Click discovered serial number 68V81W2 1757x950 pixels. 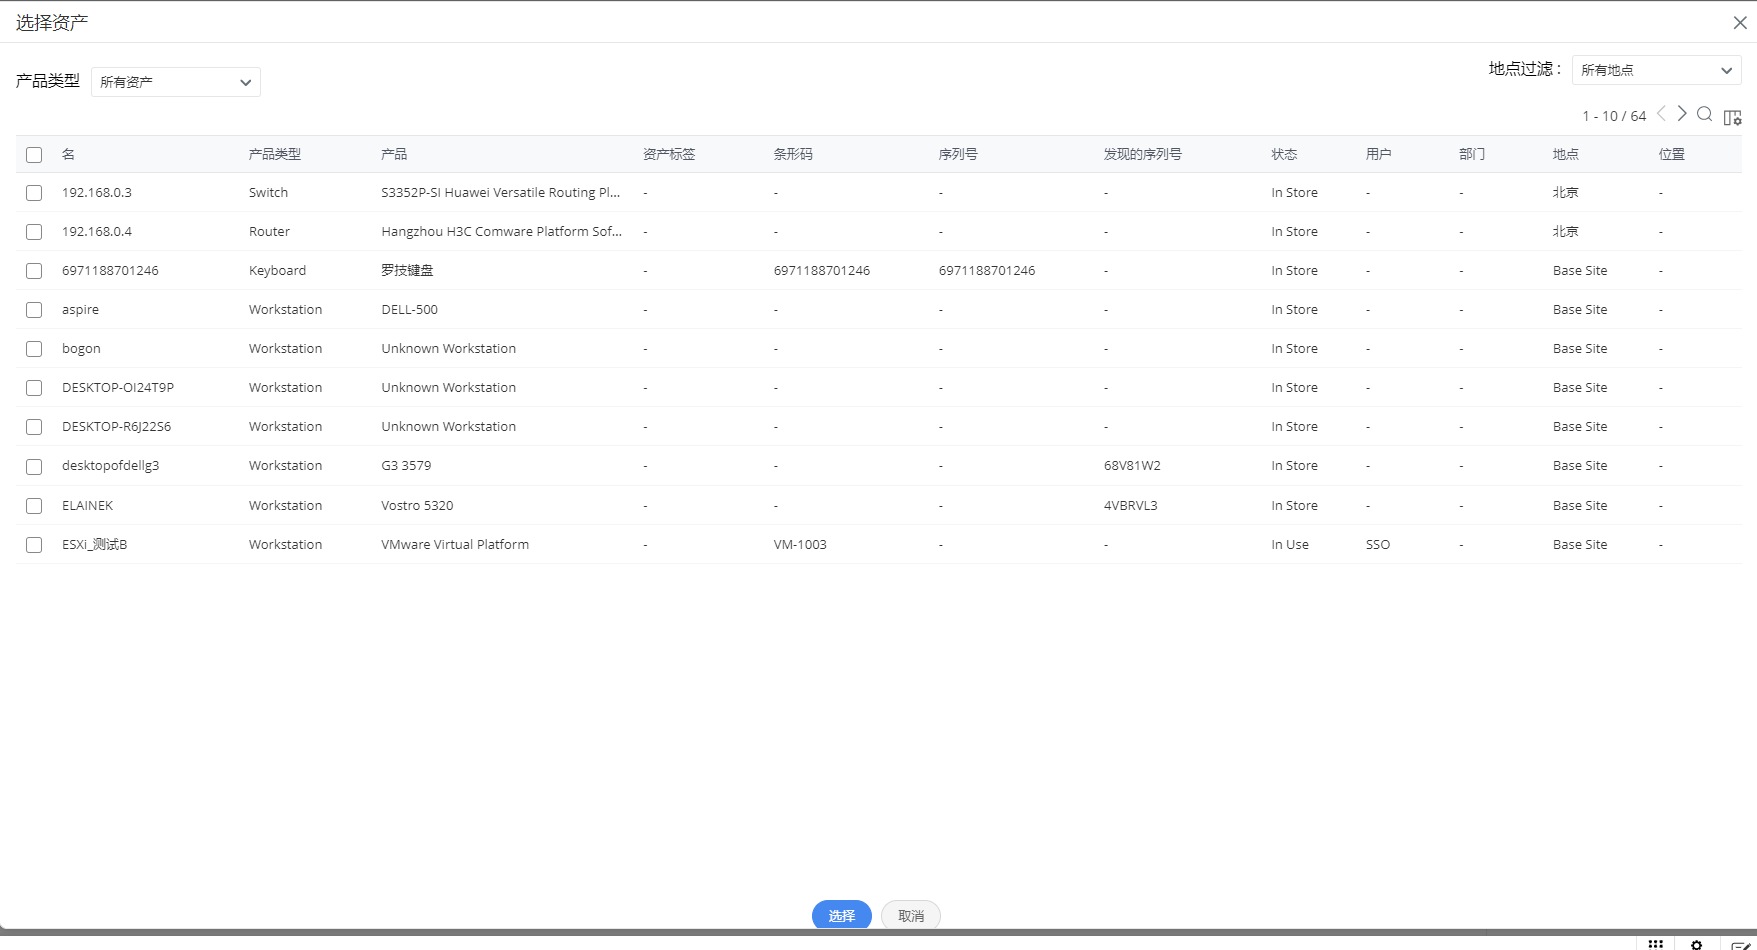[x=1132, y=465]
